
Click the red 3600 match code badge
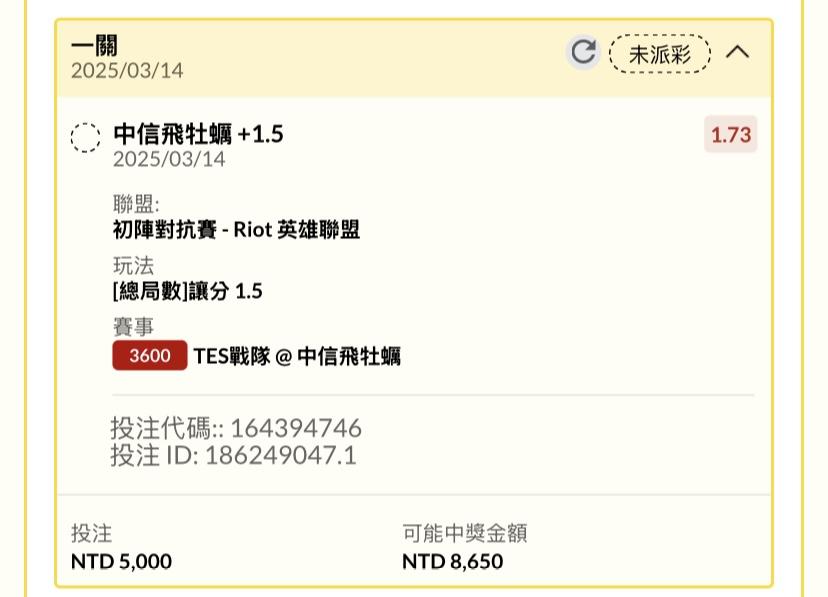pyautogui.click(x=150, y=355)
